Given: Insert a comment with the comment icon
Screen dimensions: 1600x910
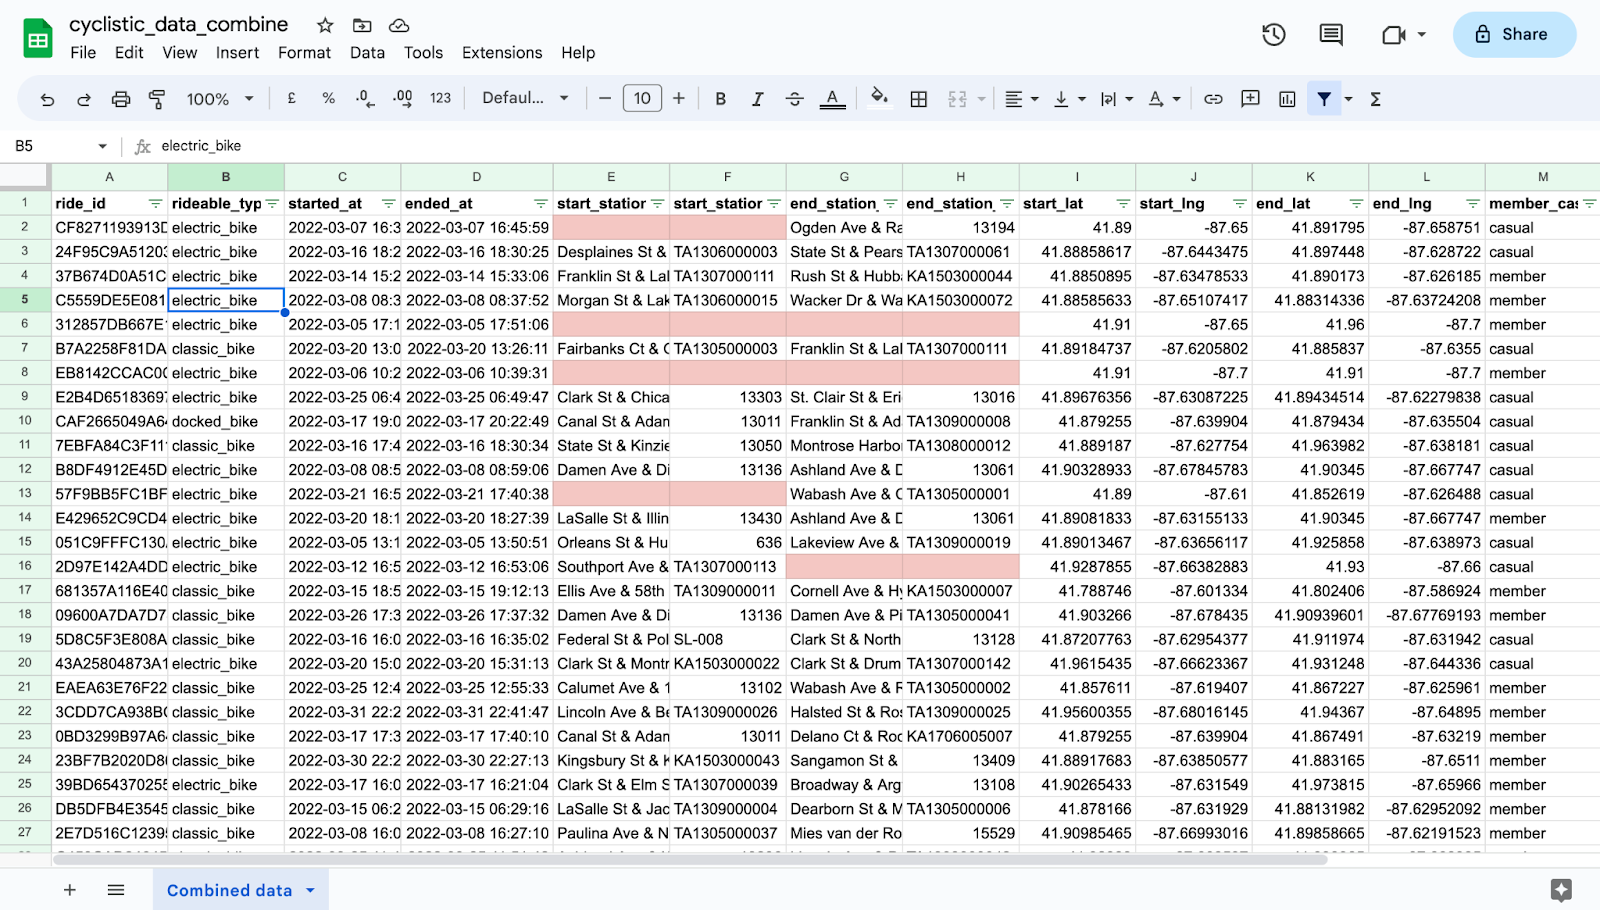Looking at the screenshot, I should (x=1249, y=98).
